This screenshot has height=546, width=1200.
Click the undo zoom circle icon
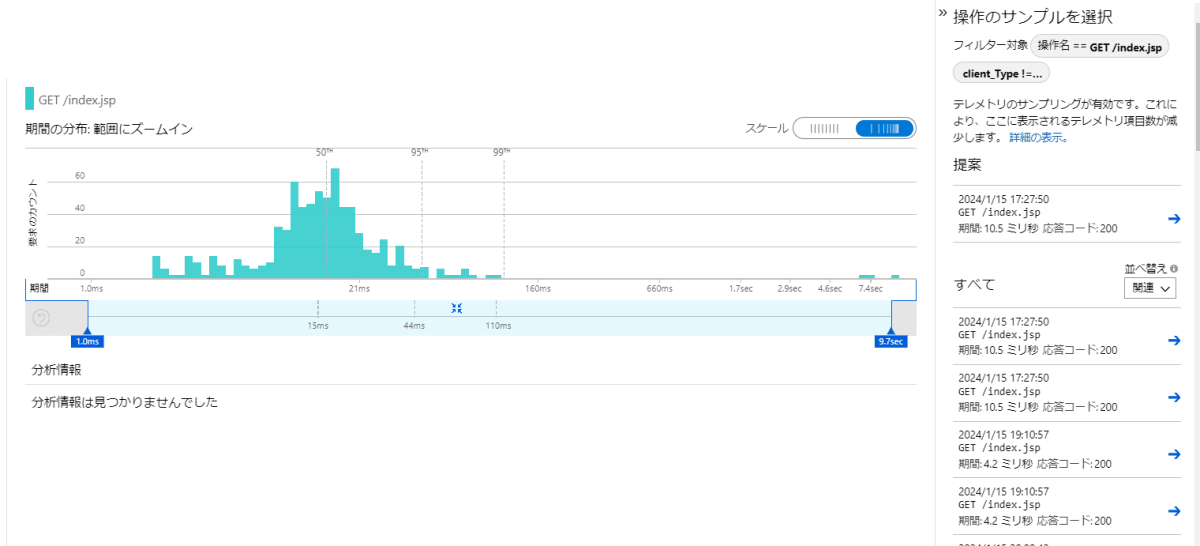41,318
